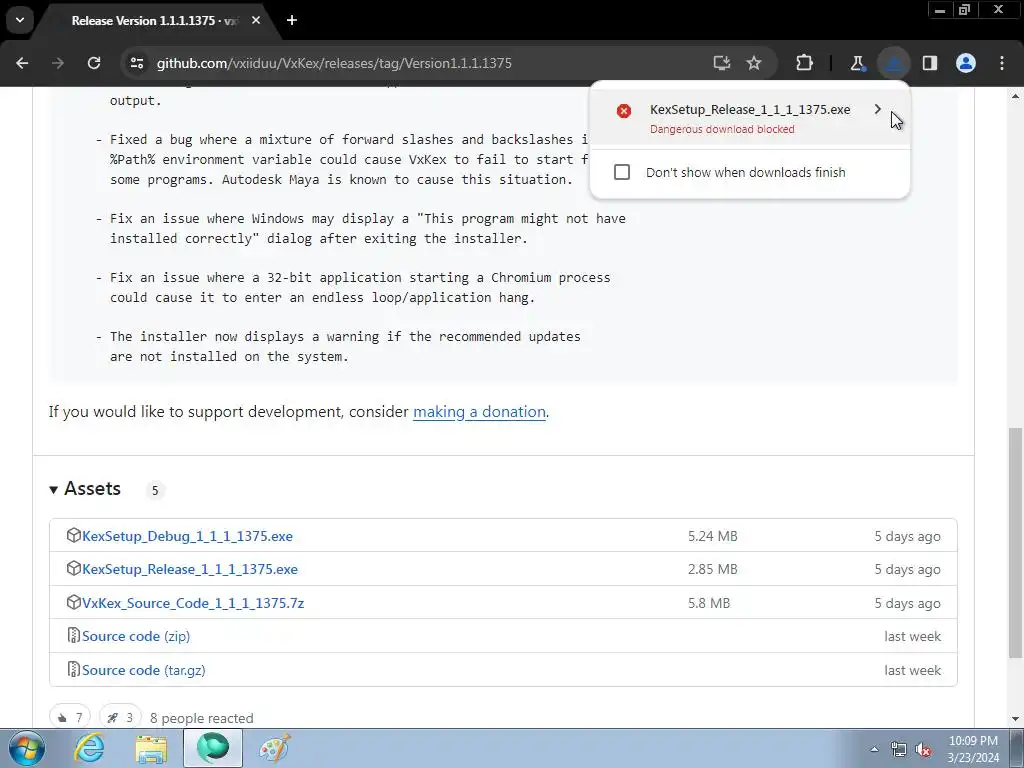This screenshot has width=1024, height=768.
Task: Click the scrollbar up arrow
Action: click(1016, 96)
